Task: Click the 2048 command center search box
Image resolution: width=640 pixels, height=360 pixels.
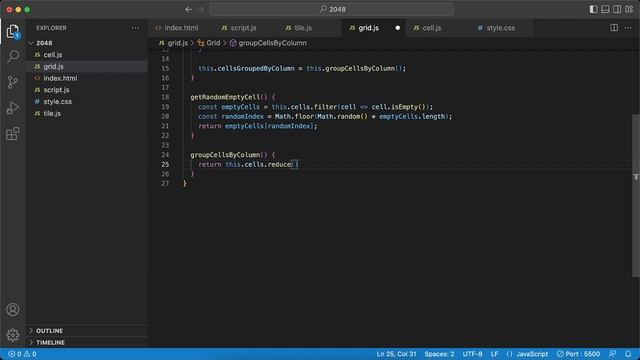Action: tap(331, 9)
